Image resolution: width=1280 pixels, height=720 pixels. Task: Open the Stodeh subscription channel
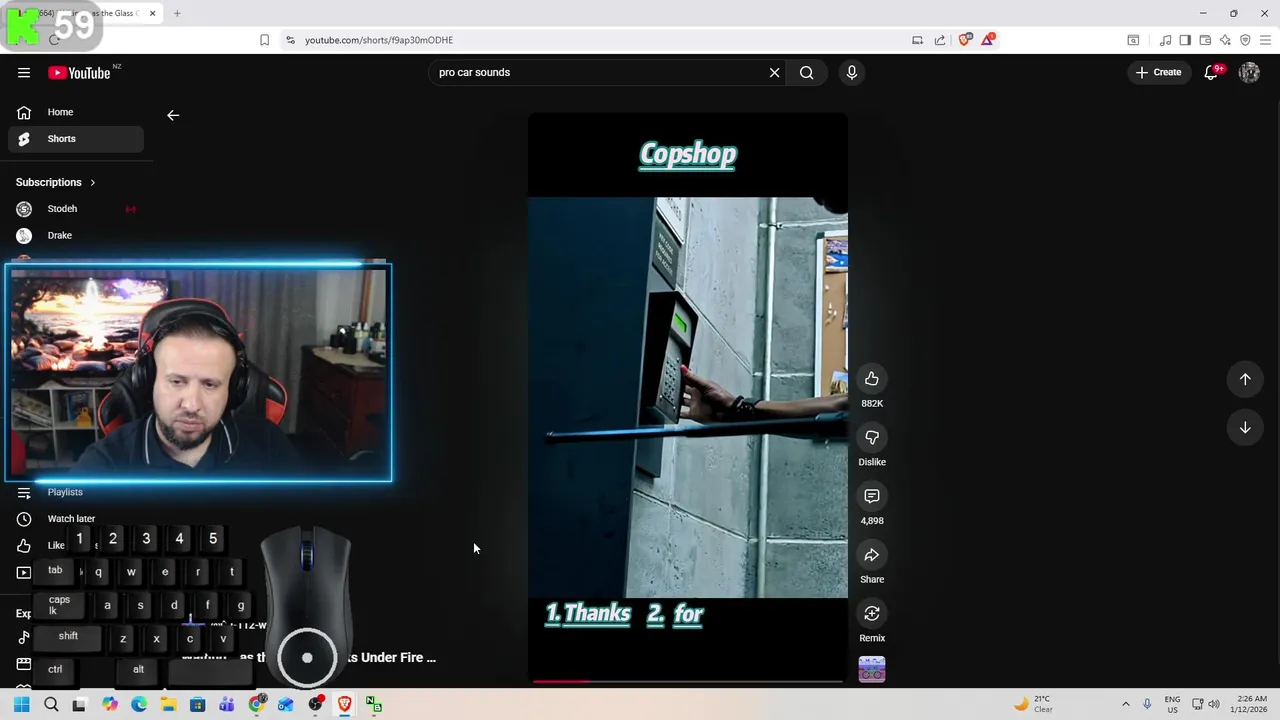(x=76, y=209)
